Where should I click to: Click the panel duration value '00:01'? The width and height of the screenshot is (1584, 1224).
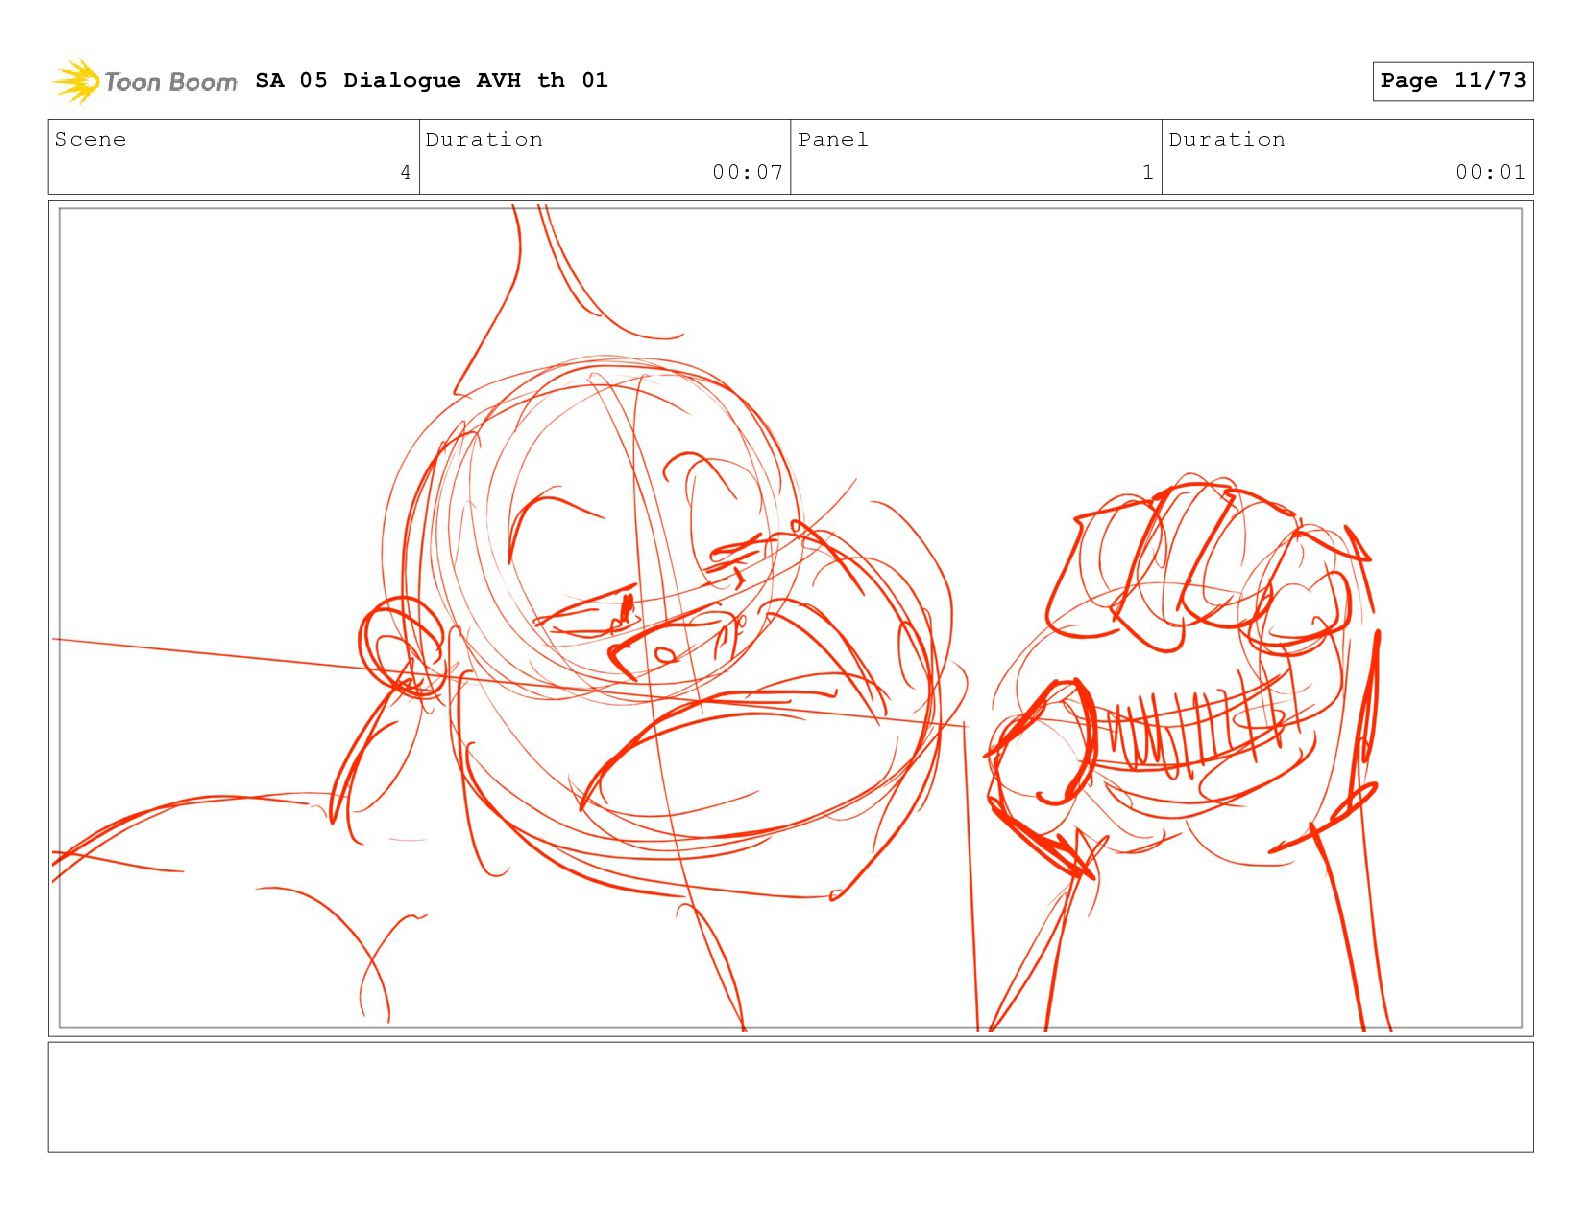(1490, 172)
